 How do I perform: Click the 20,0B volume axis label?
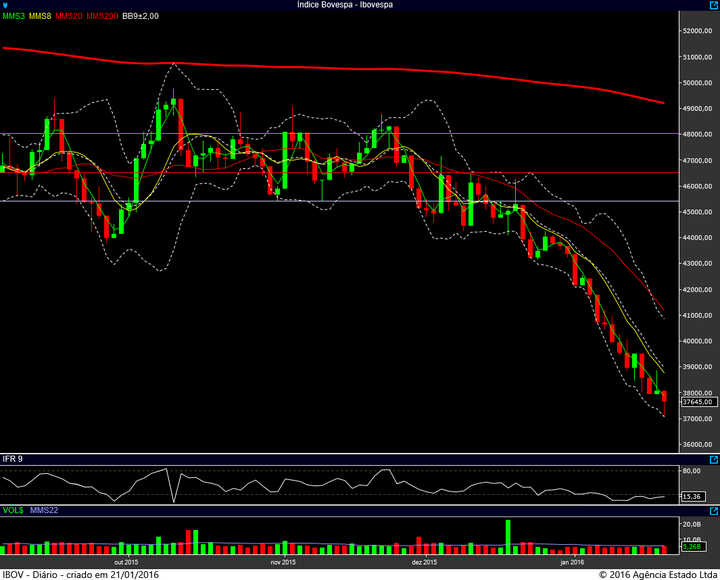[692, 524]
